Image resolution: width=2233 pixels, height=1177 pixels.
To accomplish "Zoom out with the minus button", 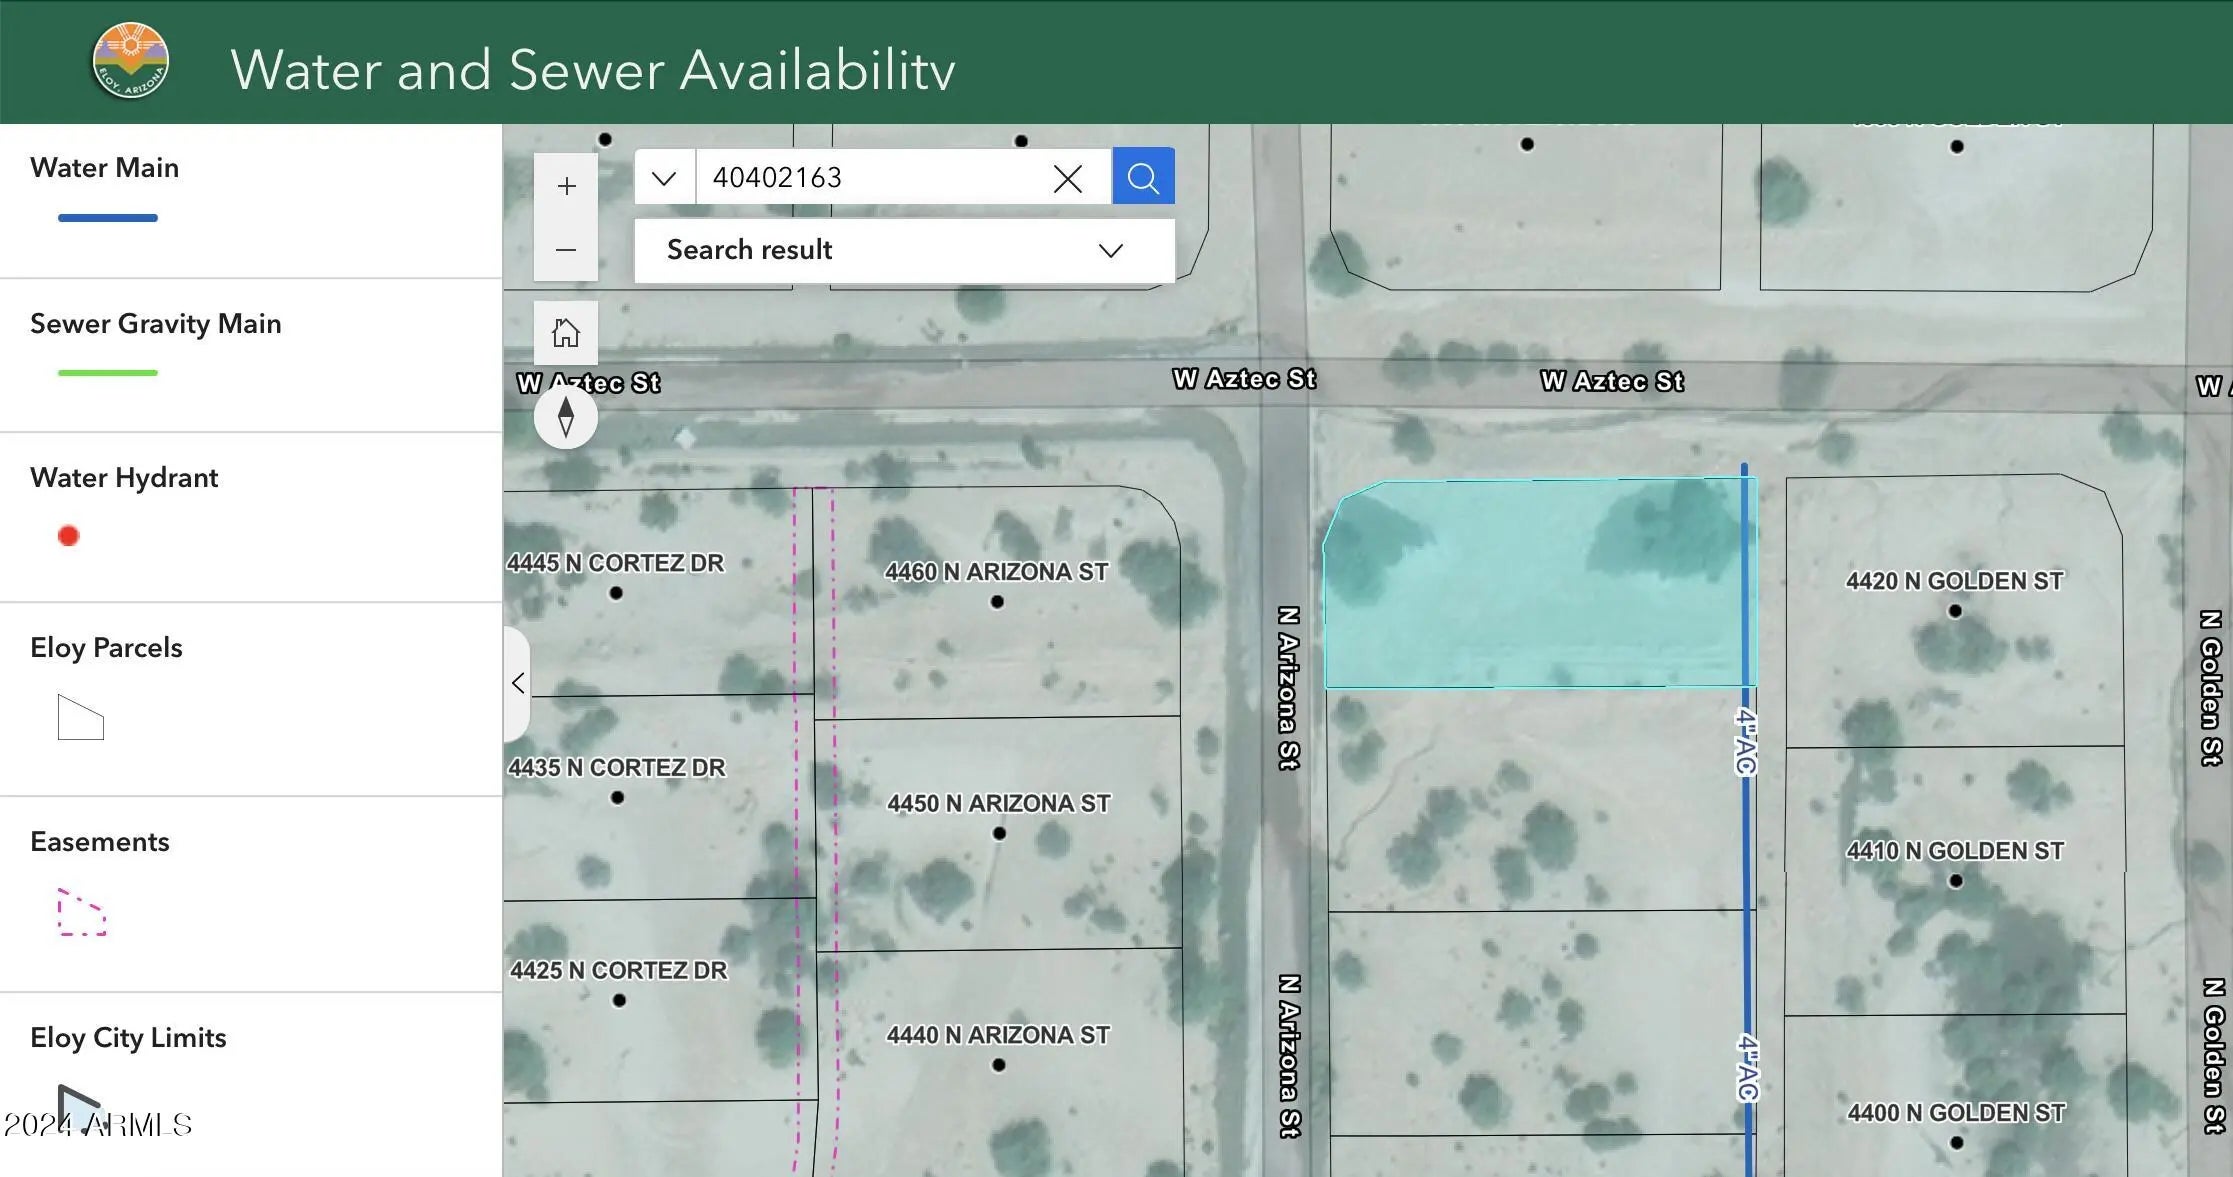I will [x=566, y=250].
